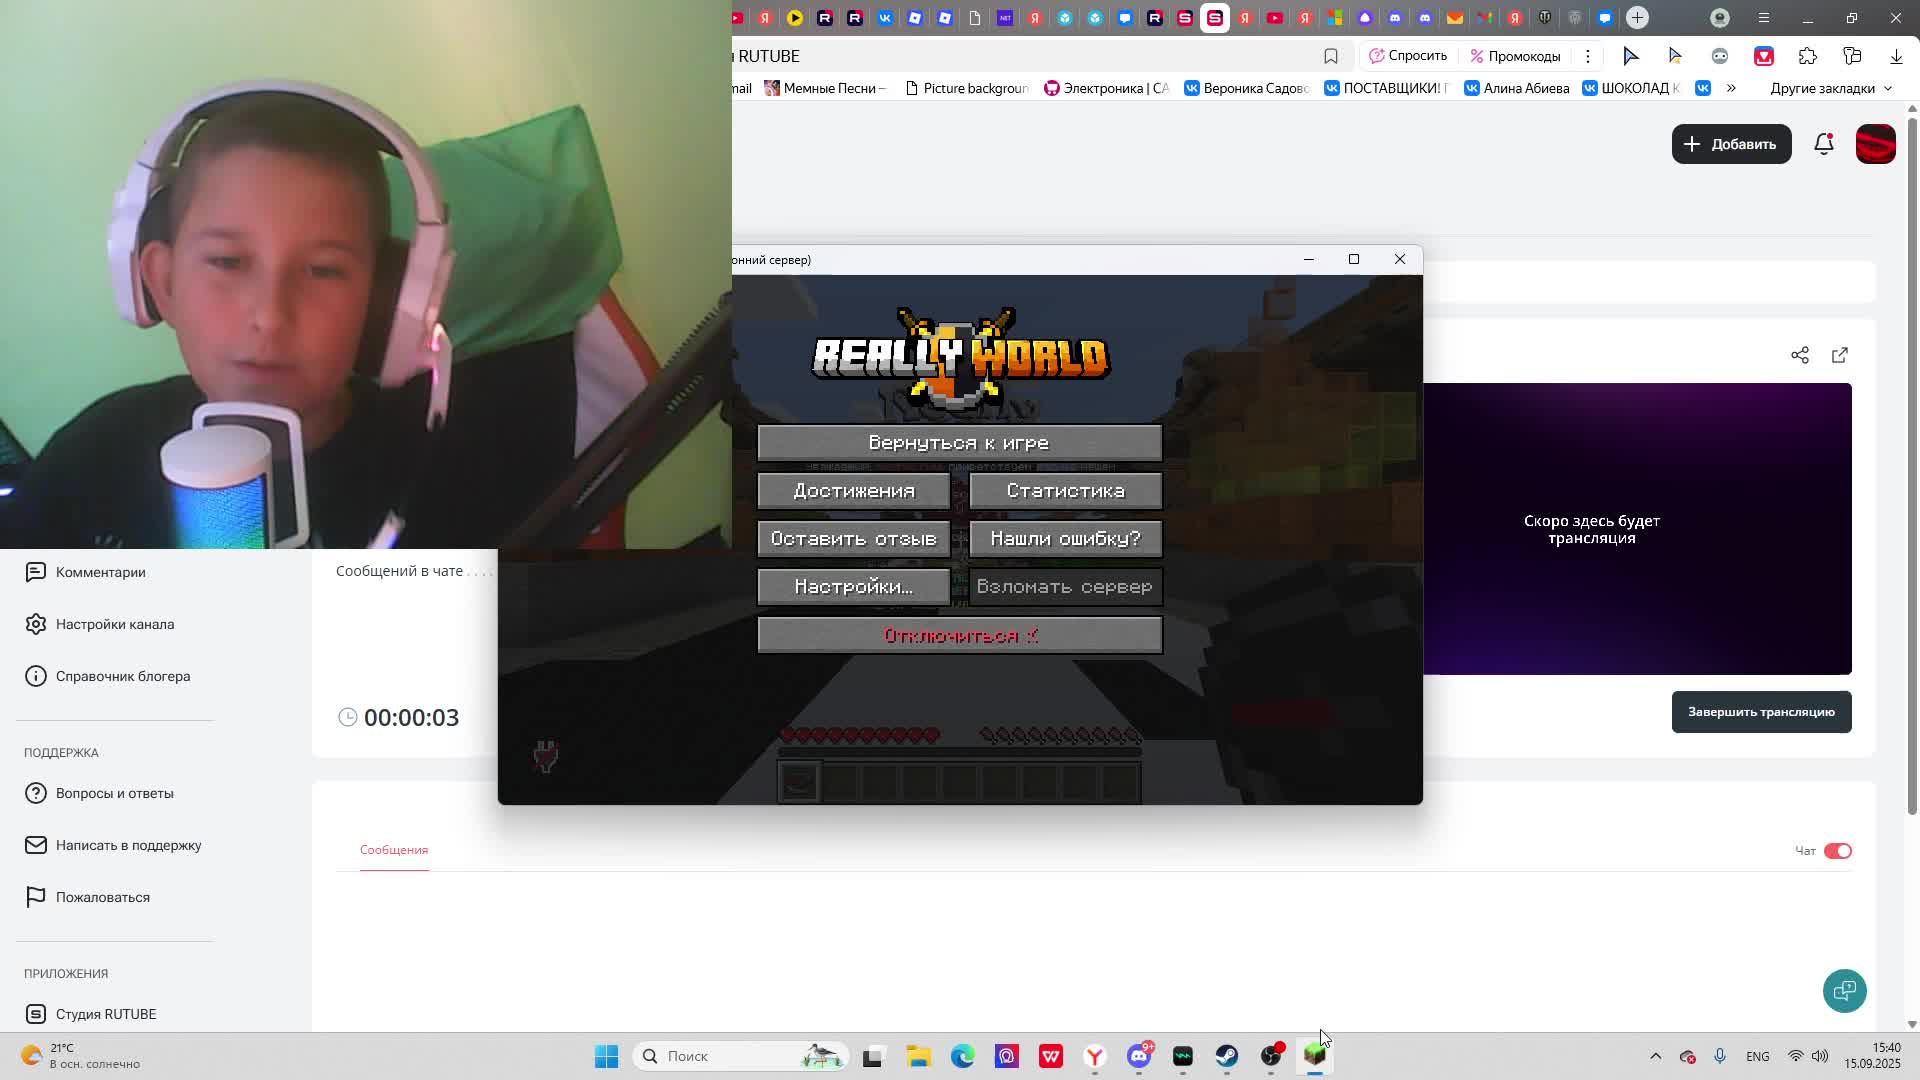This screenshot has width=1920, height=1080.
Task: Toggle the Чат switch off
Action: pyautogui.click(x=1837, y=851)
